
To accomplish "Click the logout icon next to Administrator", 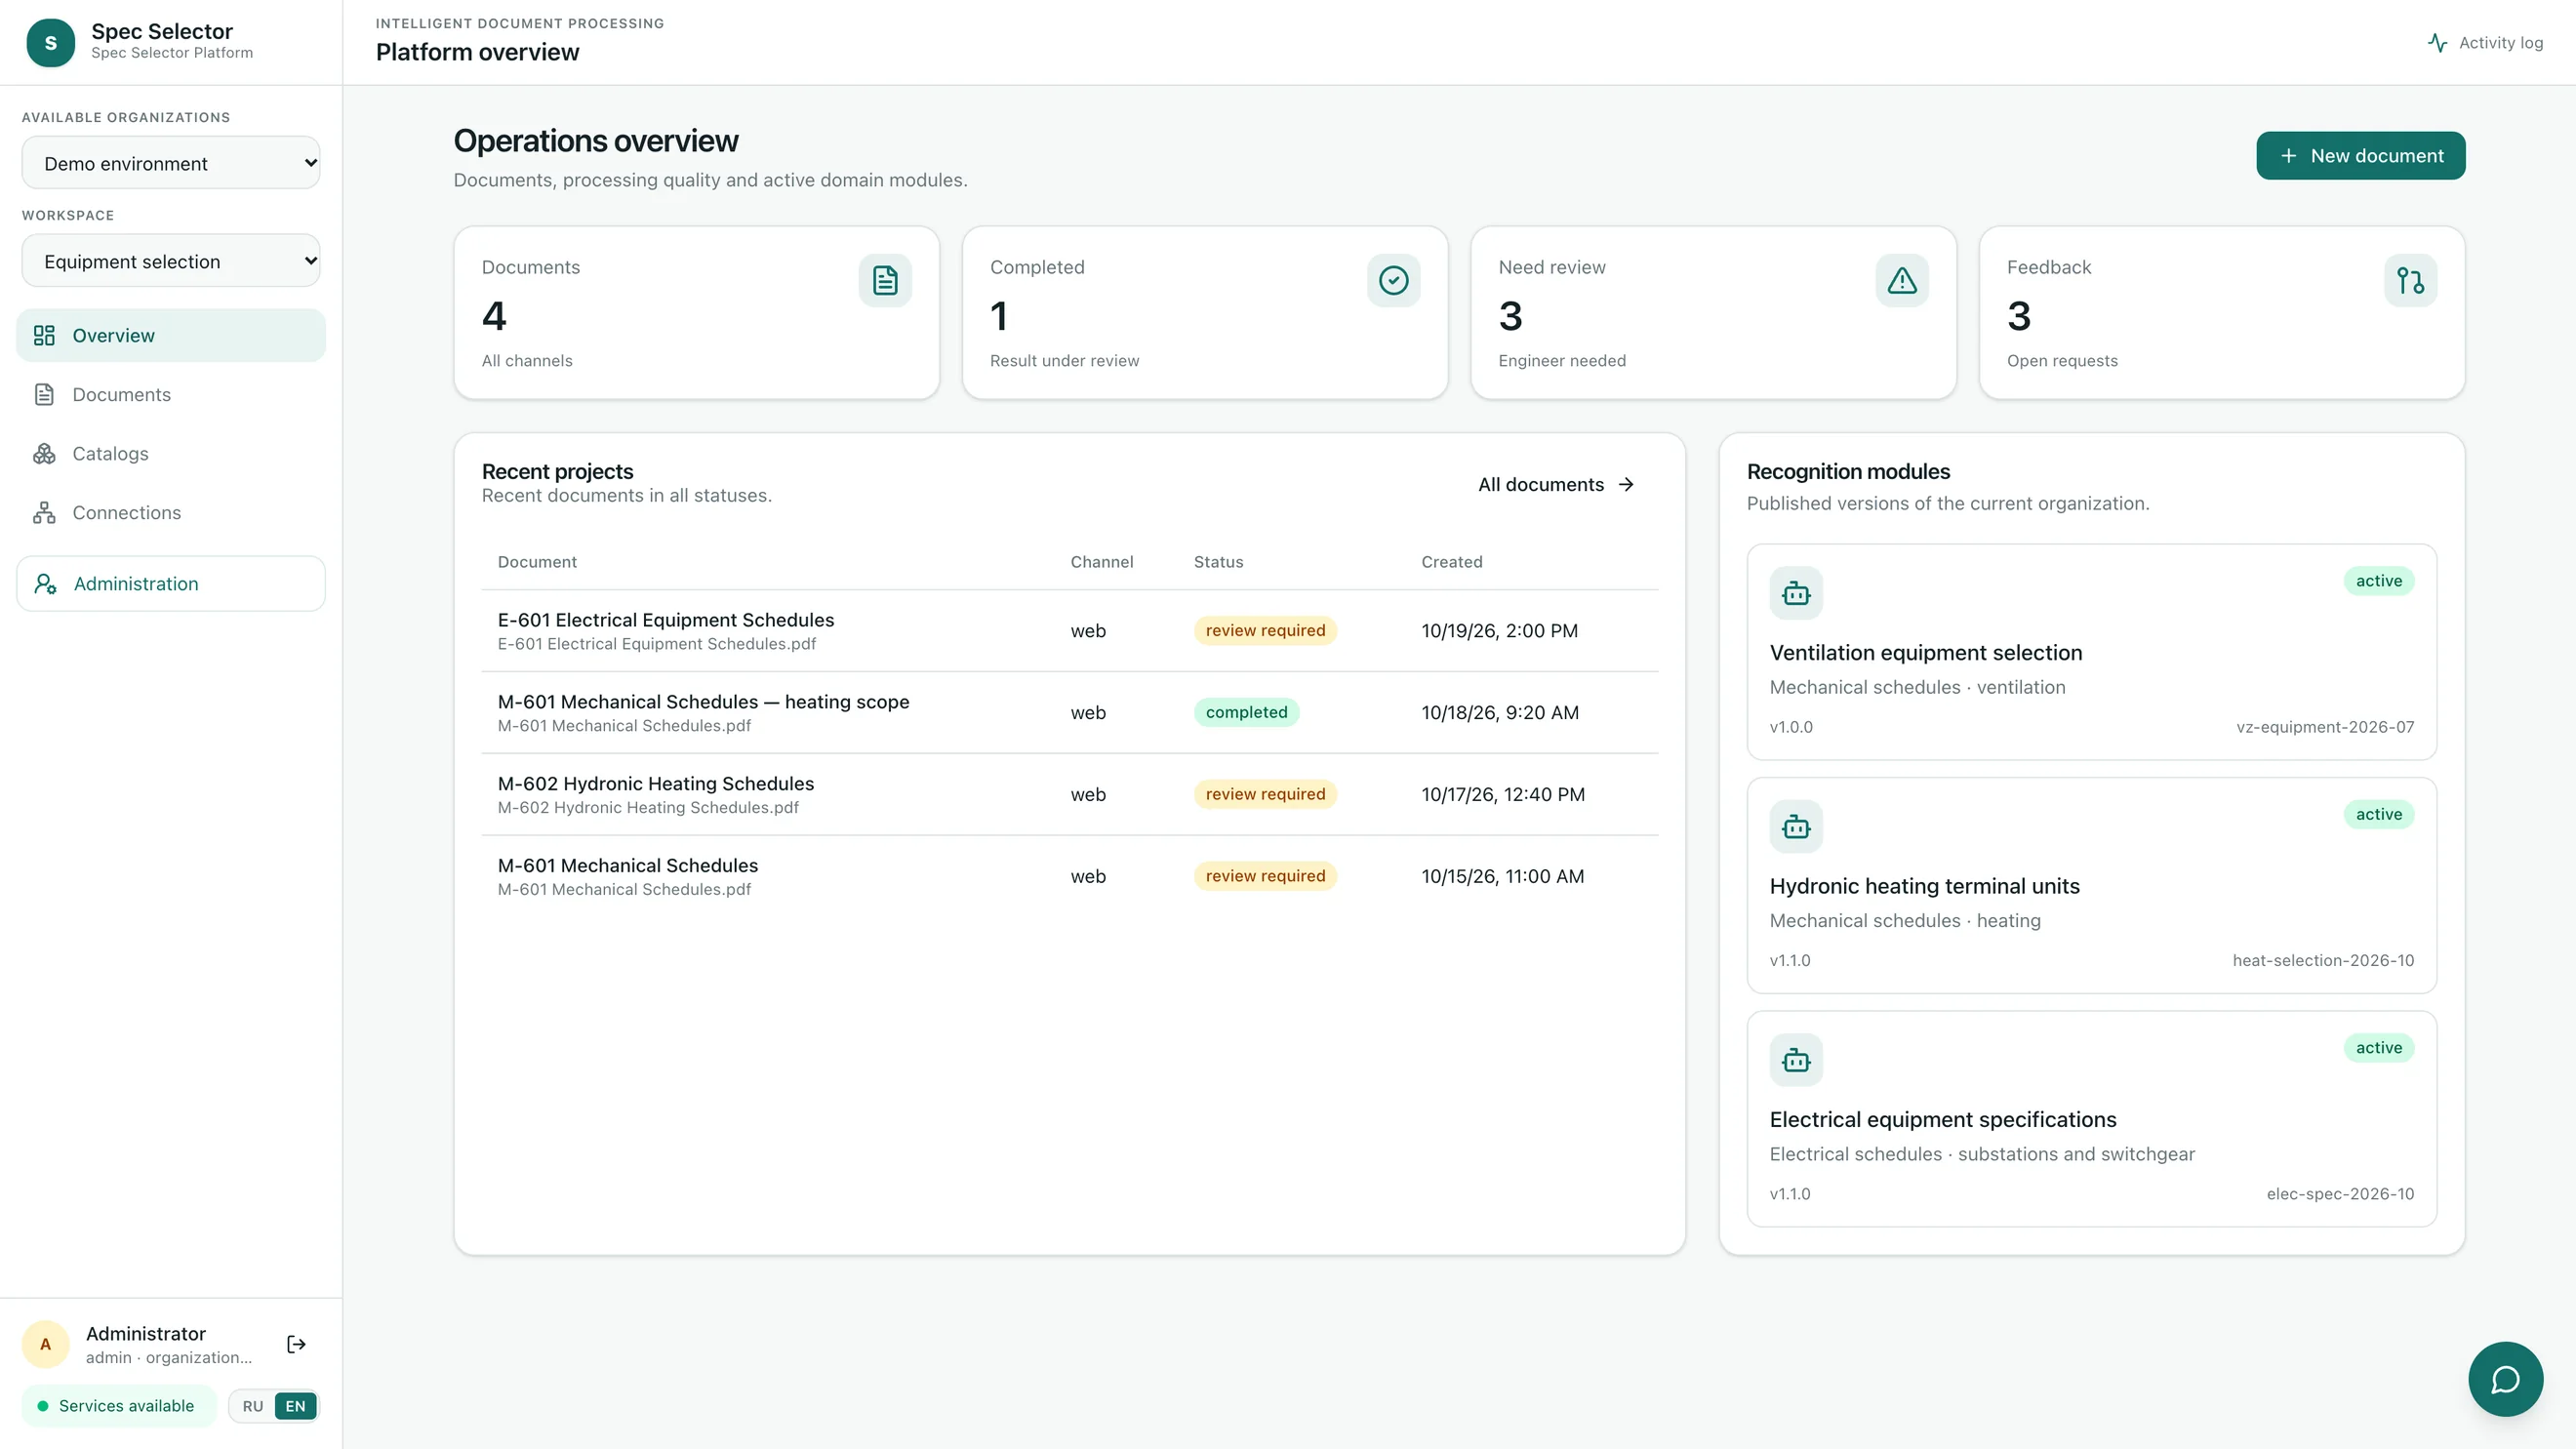I will [296, 1344].
